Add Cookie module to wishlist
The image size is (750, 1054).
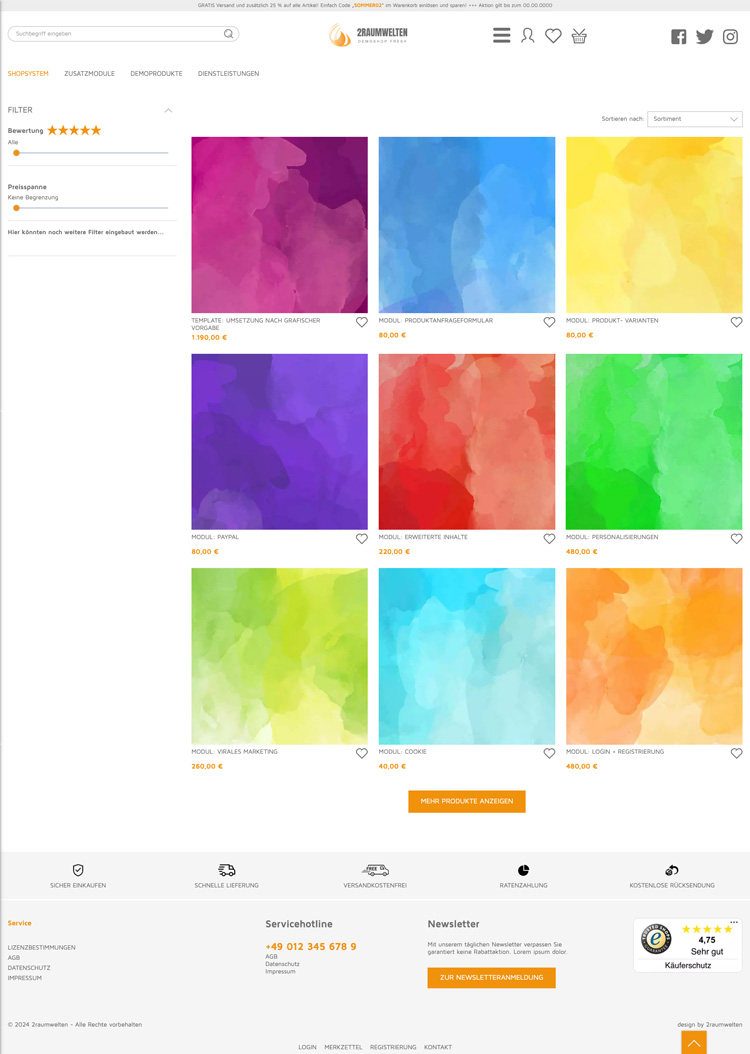pos(549,754)
